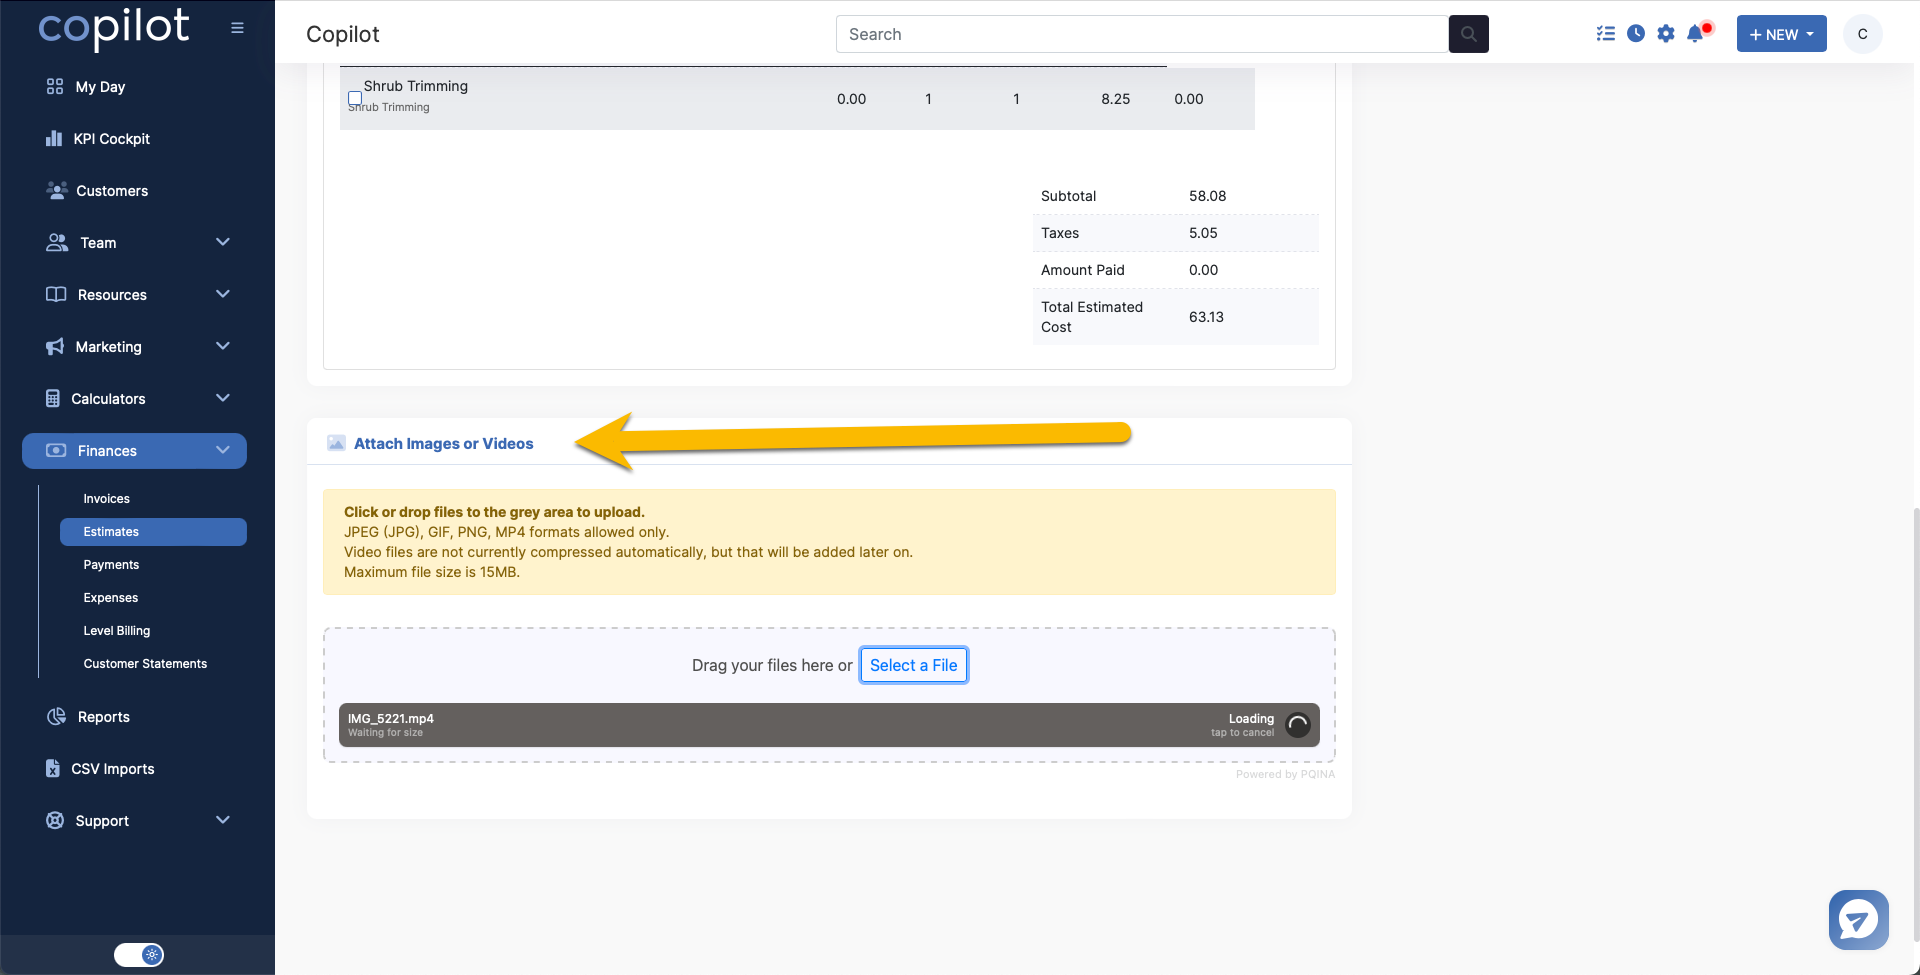Focus the Search input field
Viewport: 1920px width, 975px height.
coord(1142,34)
